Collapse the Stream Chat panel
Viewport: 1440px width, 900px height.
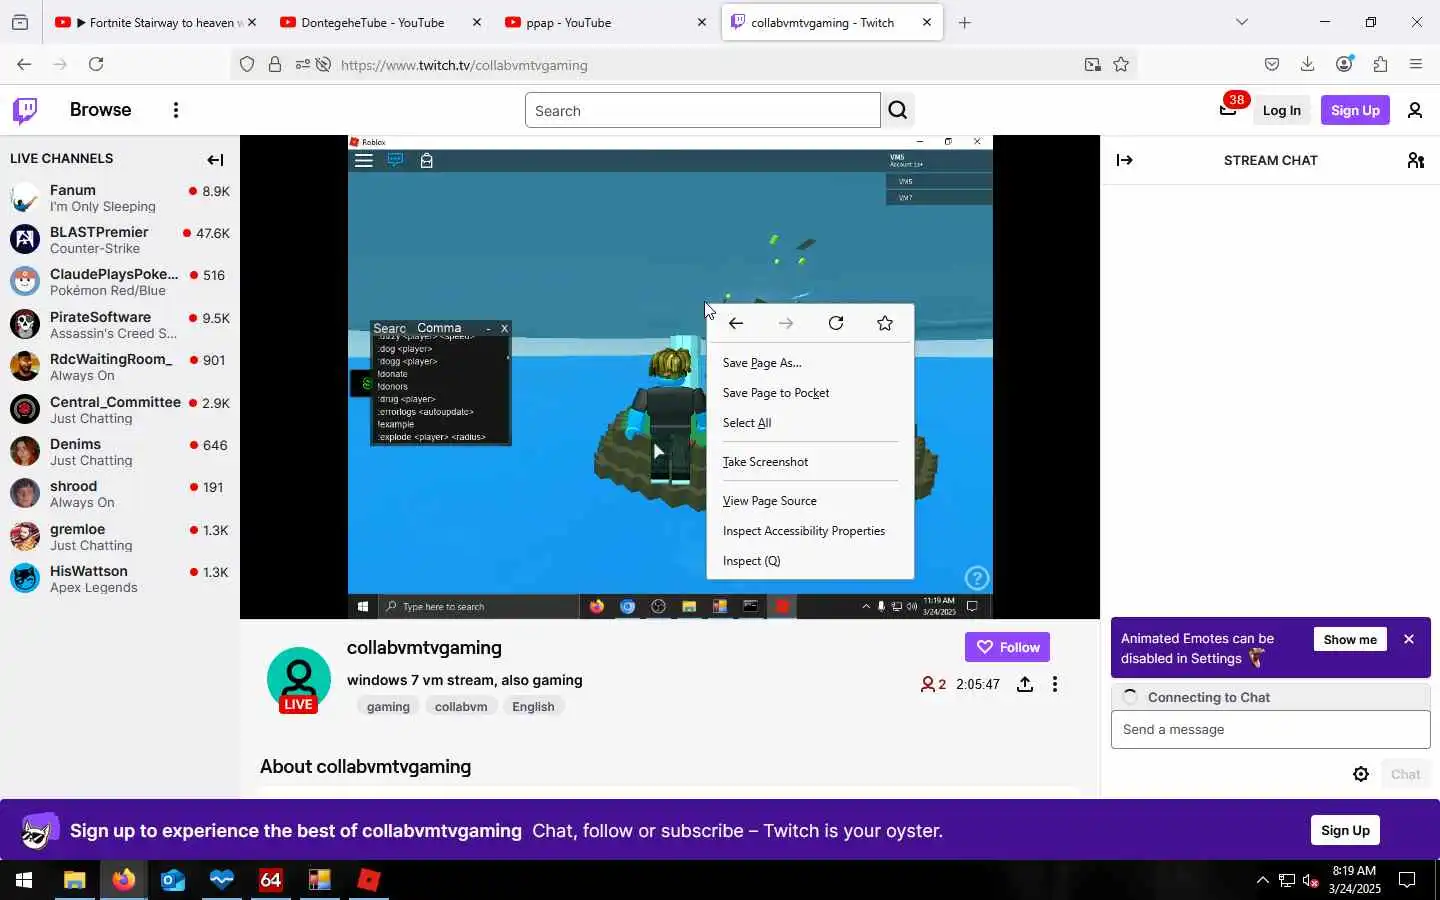1125,160
